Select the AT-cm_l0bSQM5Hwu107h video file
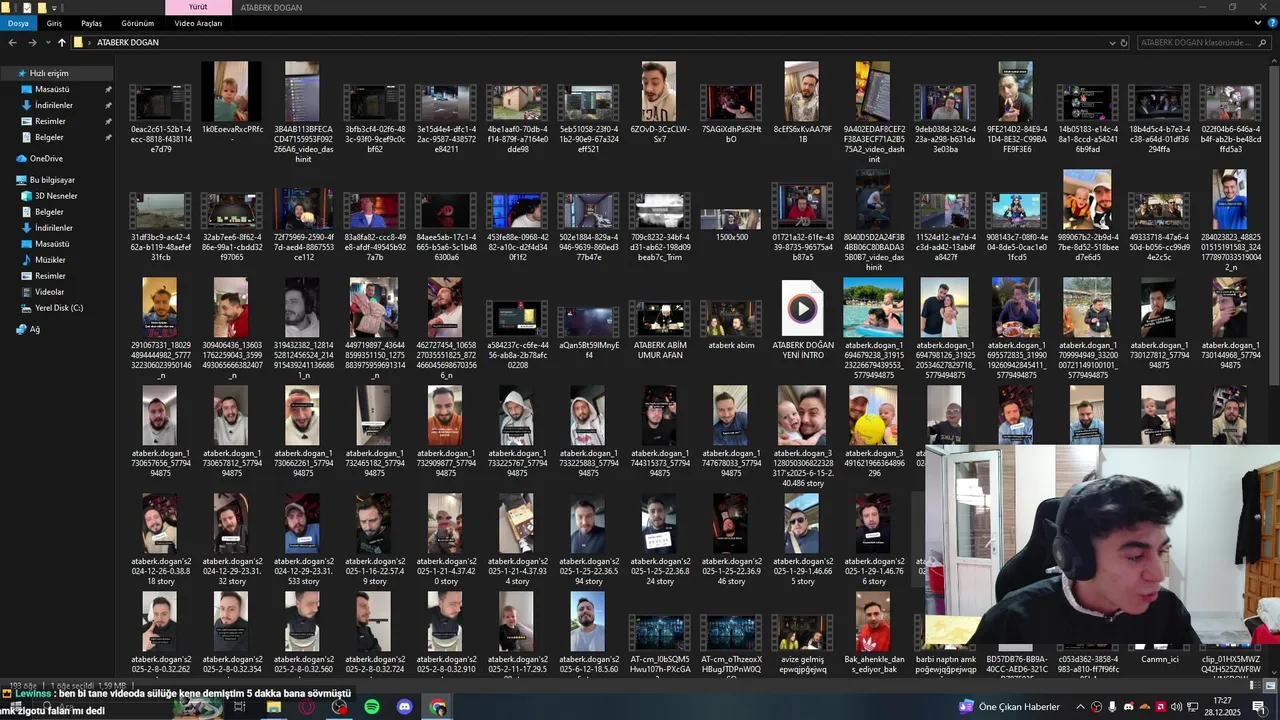This screenshot has height=720, width=1280. pyautogui.click(x=660, y=645)
